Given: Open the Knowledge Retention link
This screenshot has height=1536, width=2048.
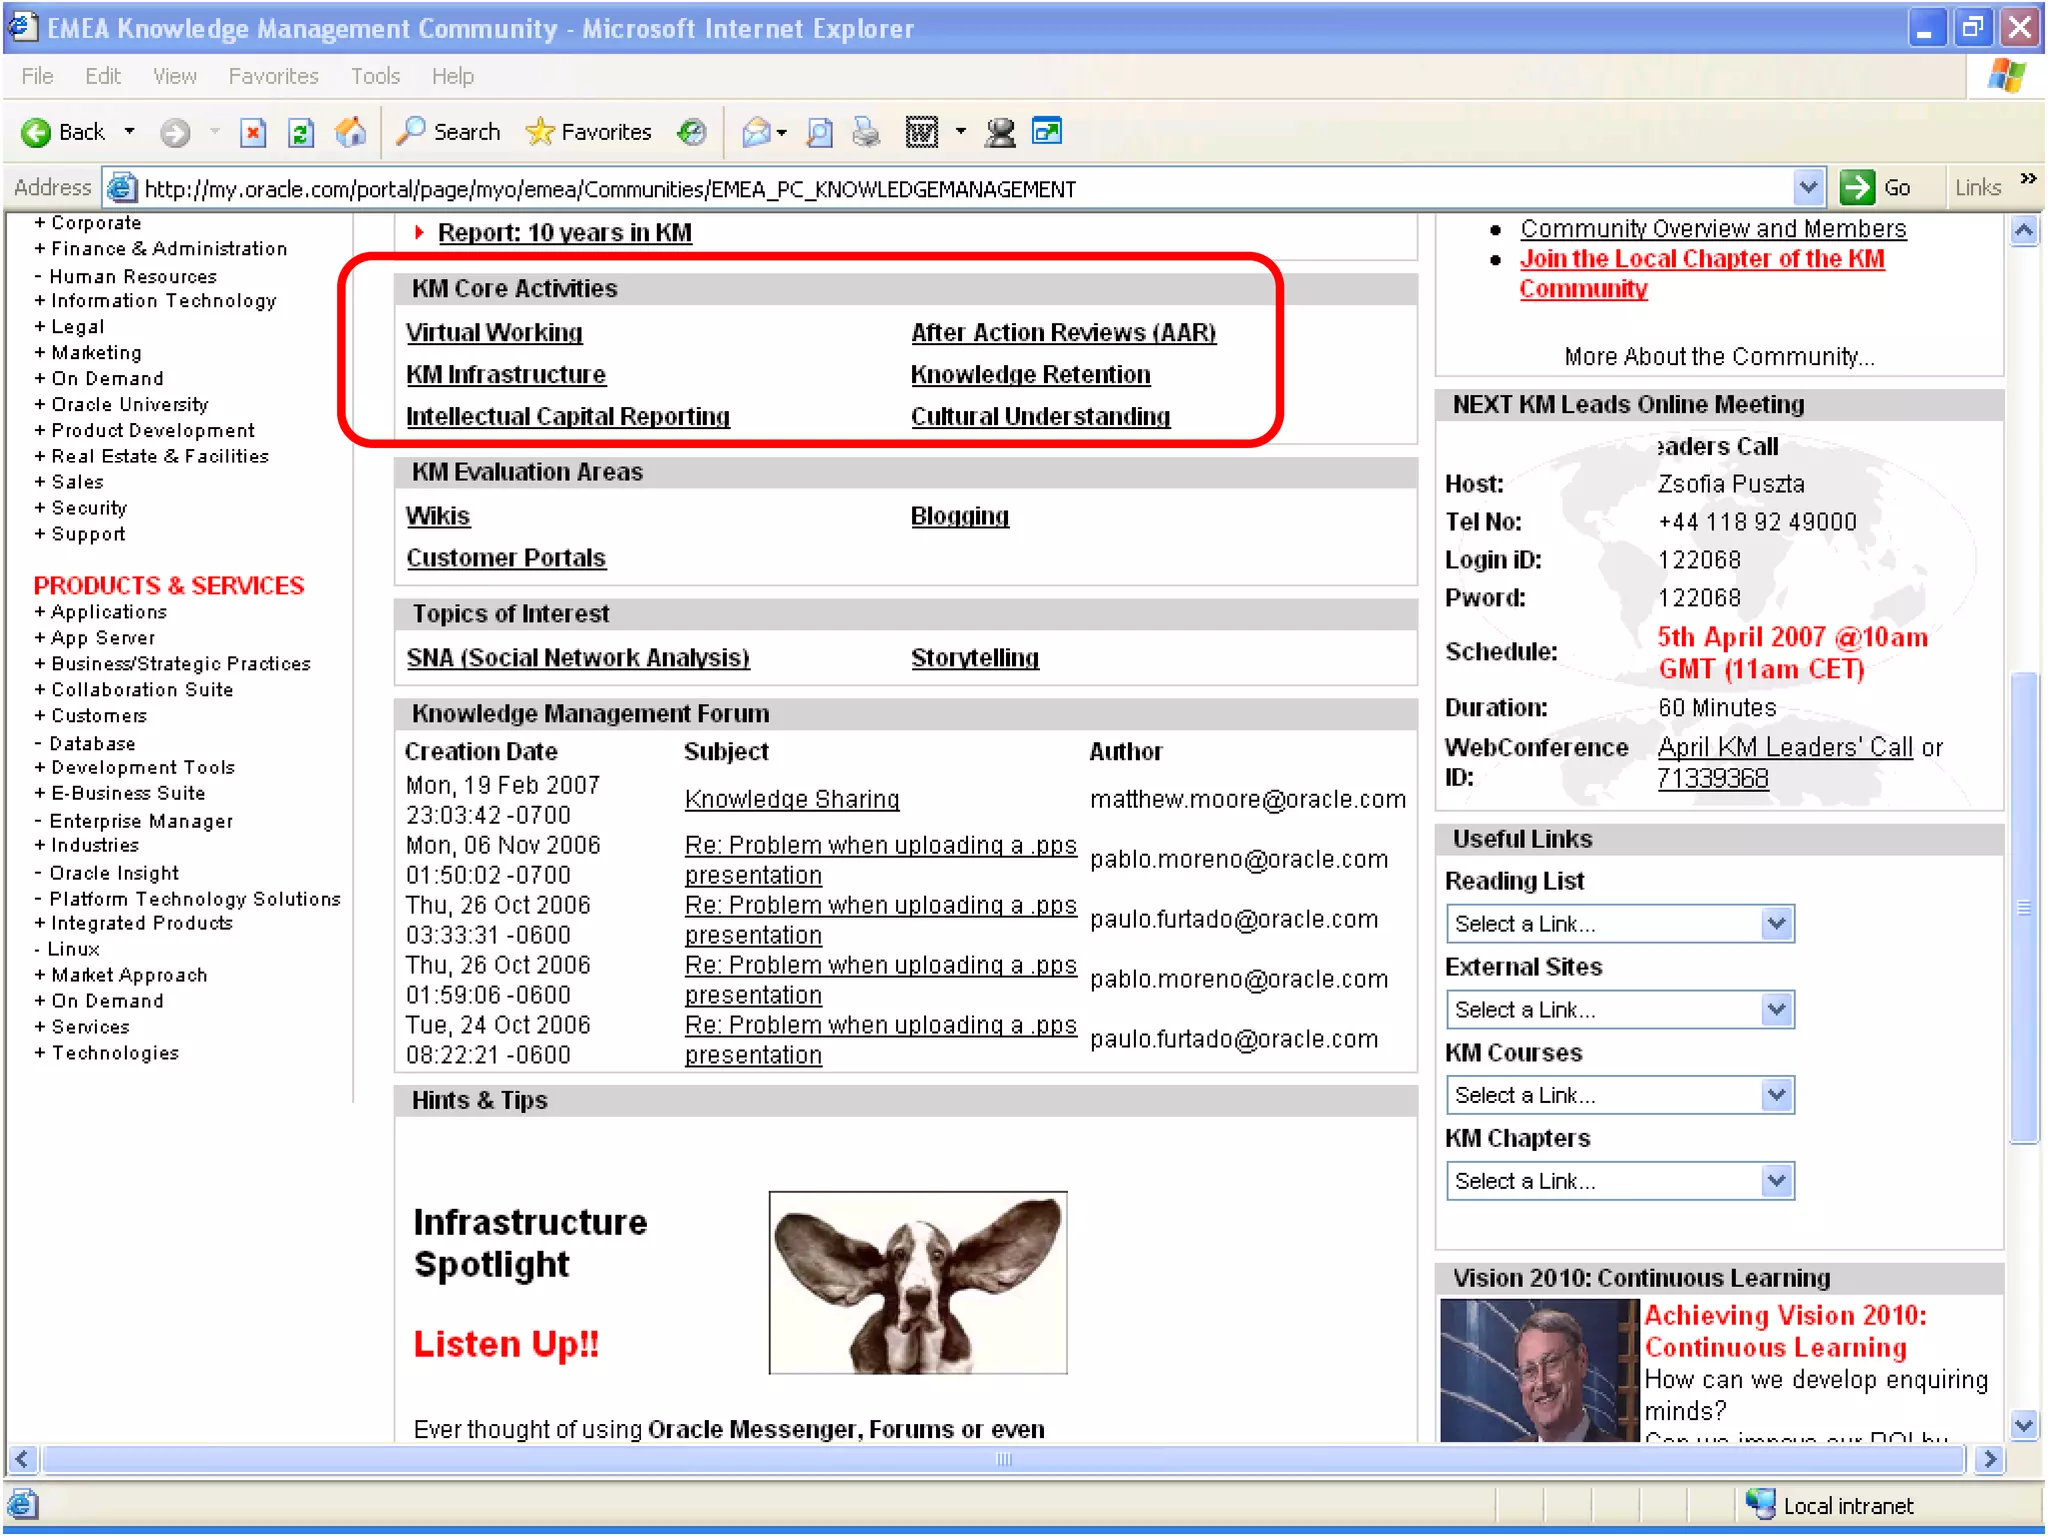Looking at the screenshot, I should [1030, 375].
